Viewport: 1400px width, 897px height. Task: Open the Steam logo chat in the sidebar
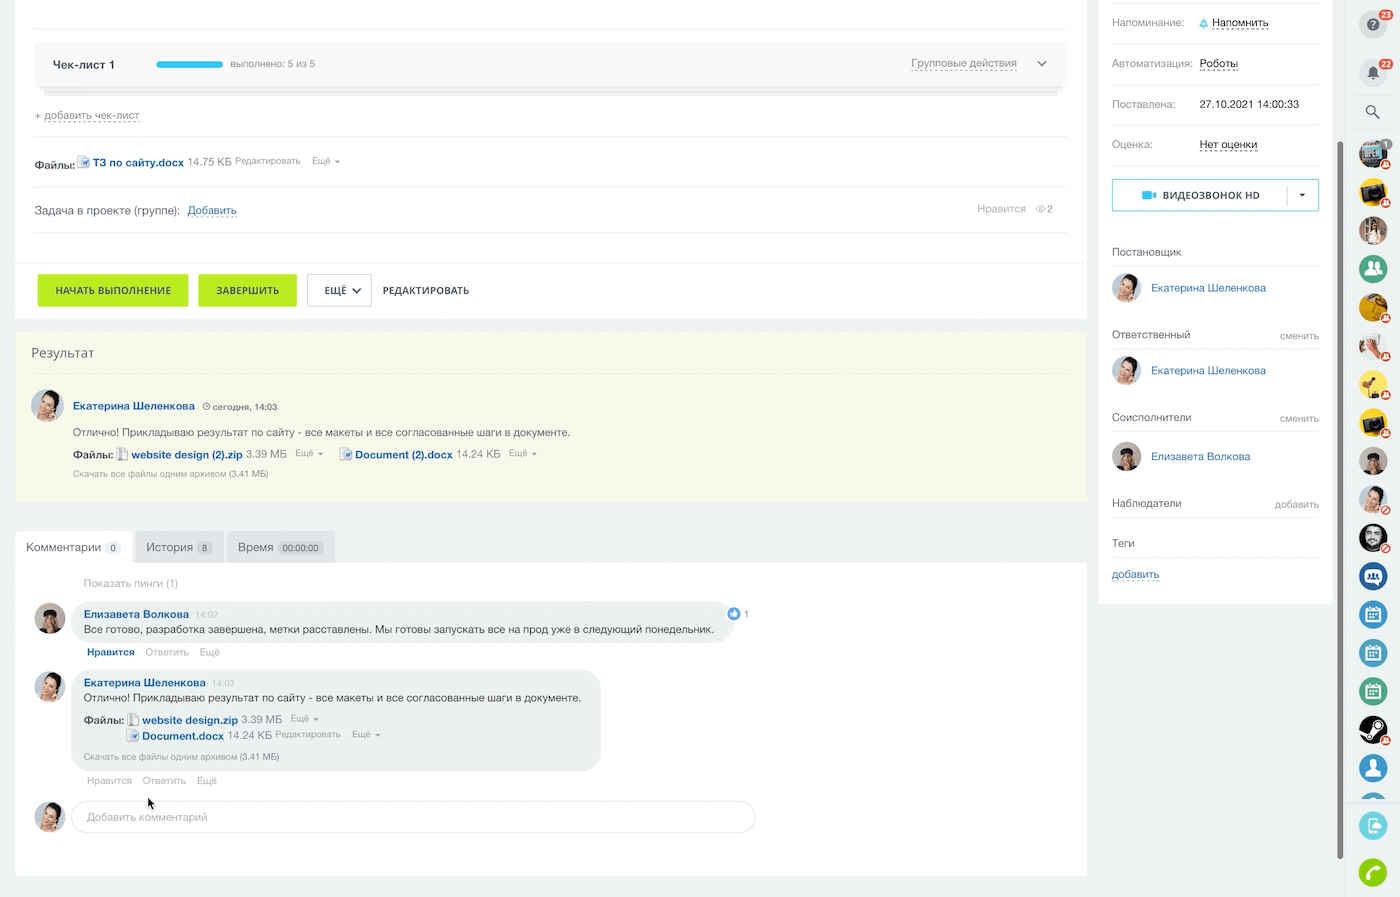point(1373,729)
